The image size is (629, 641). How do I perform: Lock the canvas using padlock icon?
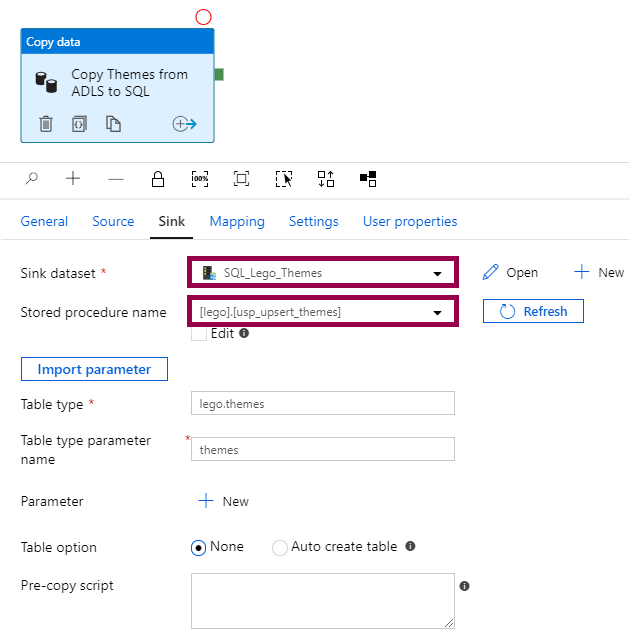coord(158,179)
